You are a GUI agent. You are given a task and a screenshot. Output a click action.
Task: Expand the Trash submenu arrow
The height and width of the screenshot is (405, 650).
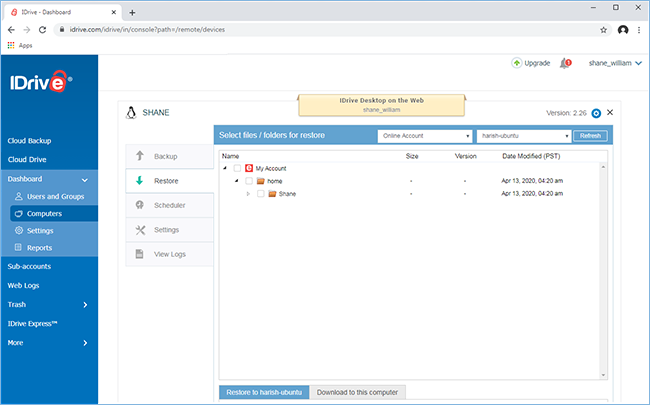pyautogui.click(x=85, y=305)
